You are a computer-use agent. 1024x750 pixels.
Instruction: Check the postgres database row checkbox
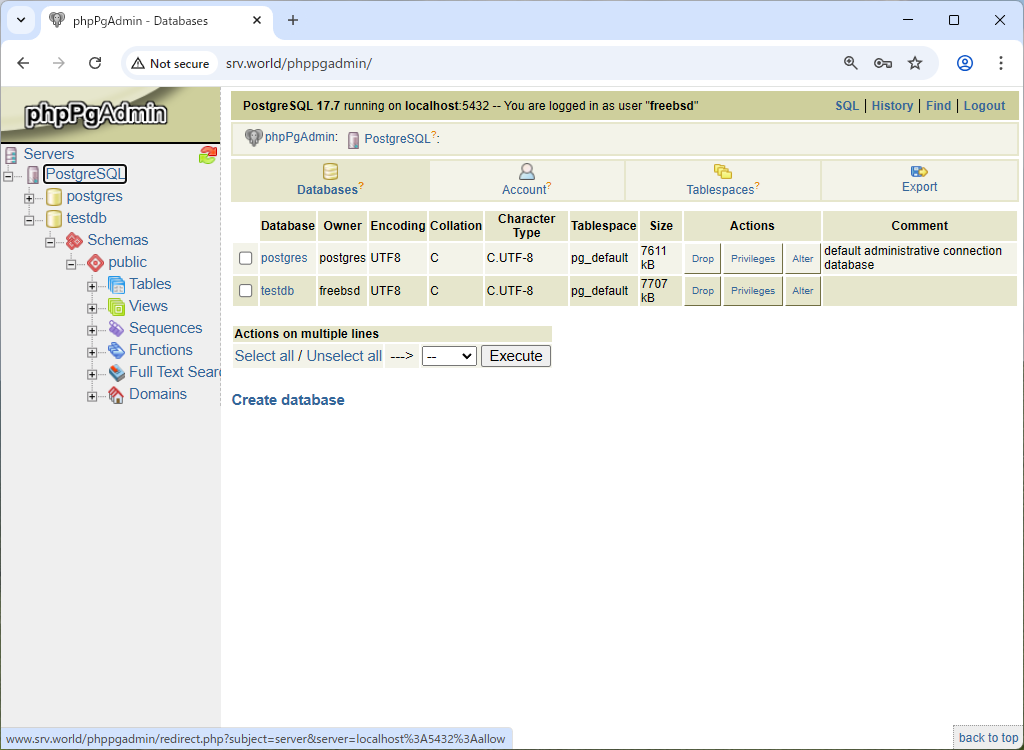click(x=246, y=258)
